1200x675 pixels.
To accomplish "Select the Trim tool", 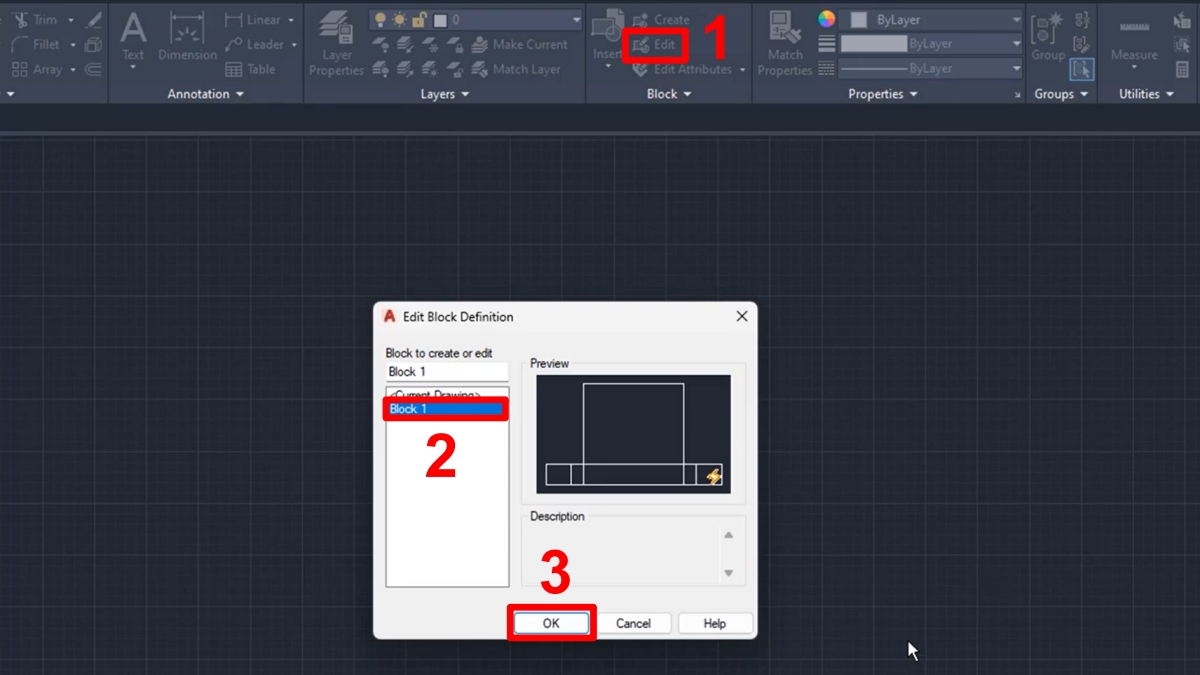I will (x=35, y=19).
